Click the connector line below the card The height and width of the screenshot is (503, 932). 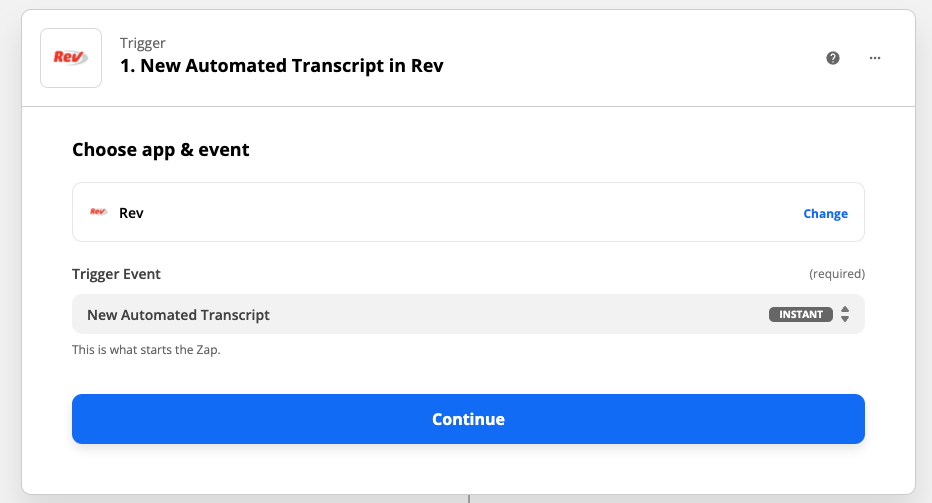click(468, 498)
